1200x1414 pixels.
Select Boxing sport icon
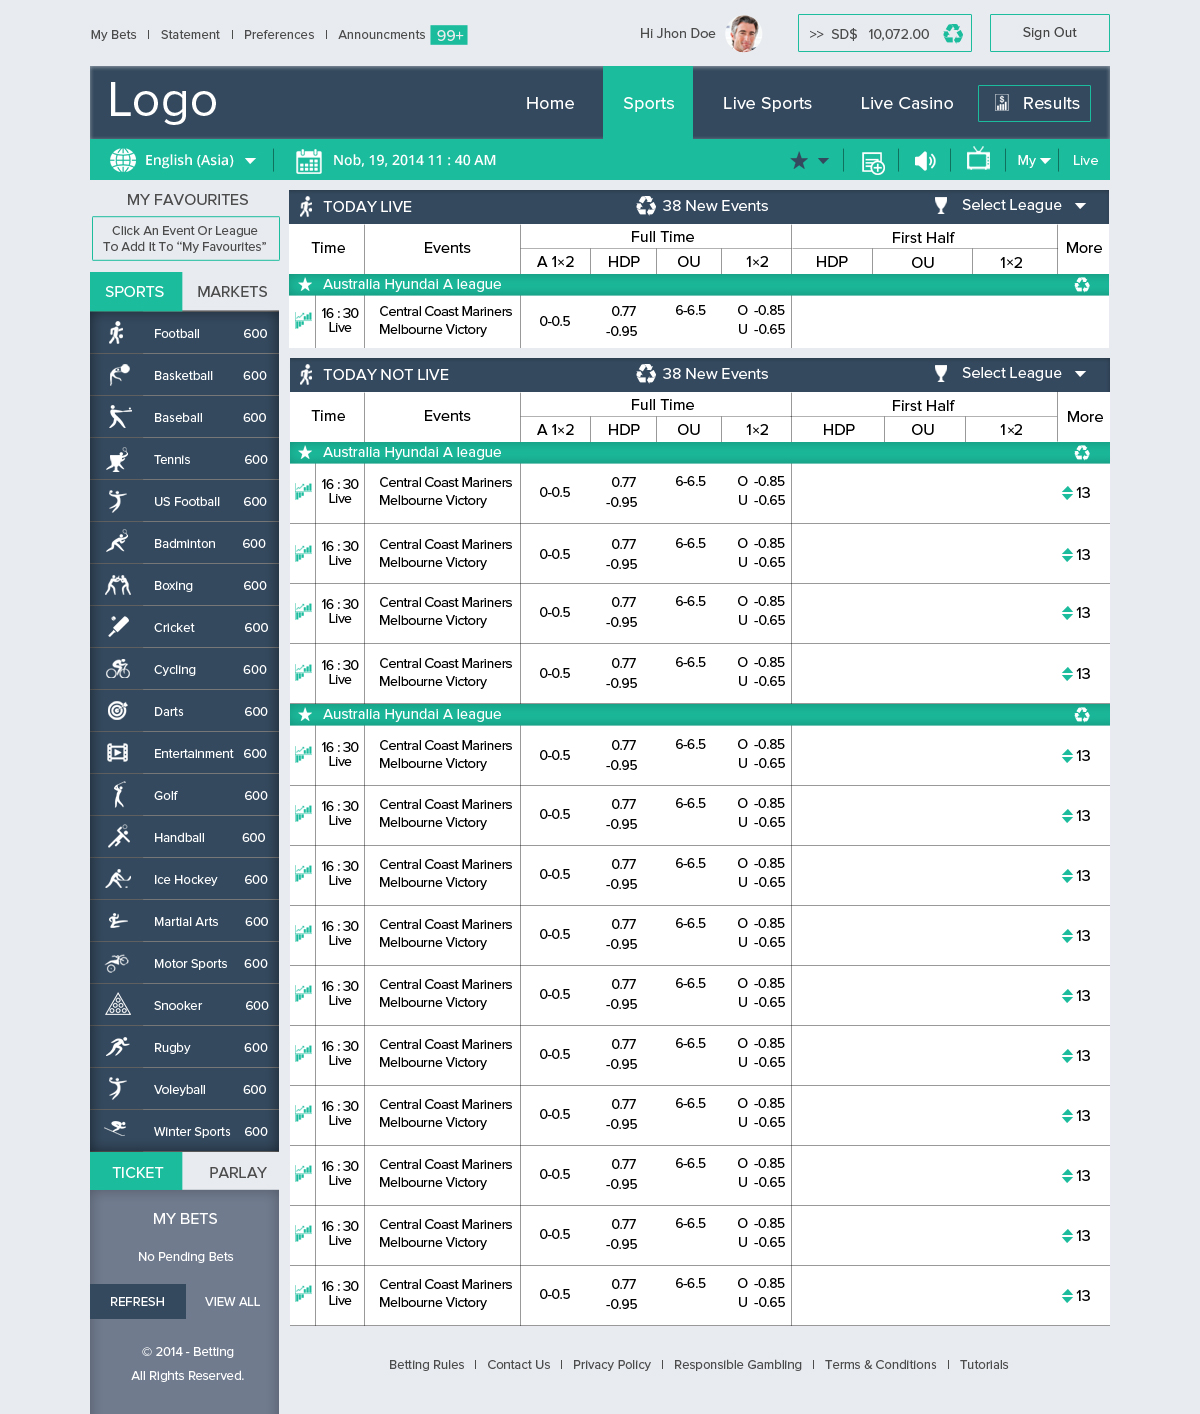tap(118, 585)
